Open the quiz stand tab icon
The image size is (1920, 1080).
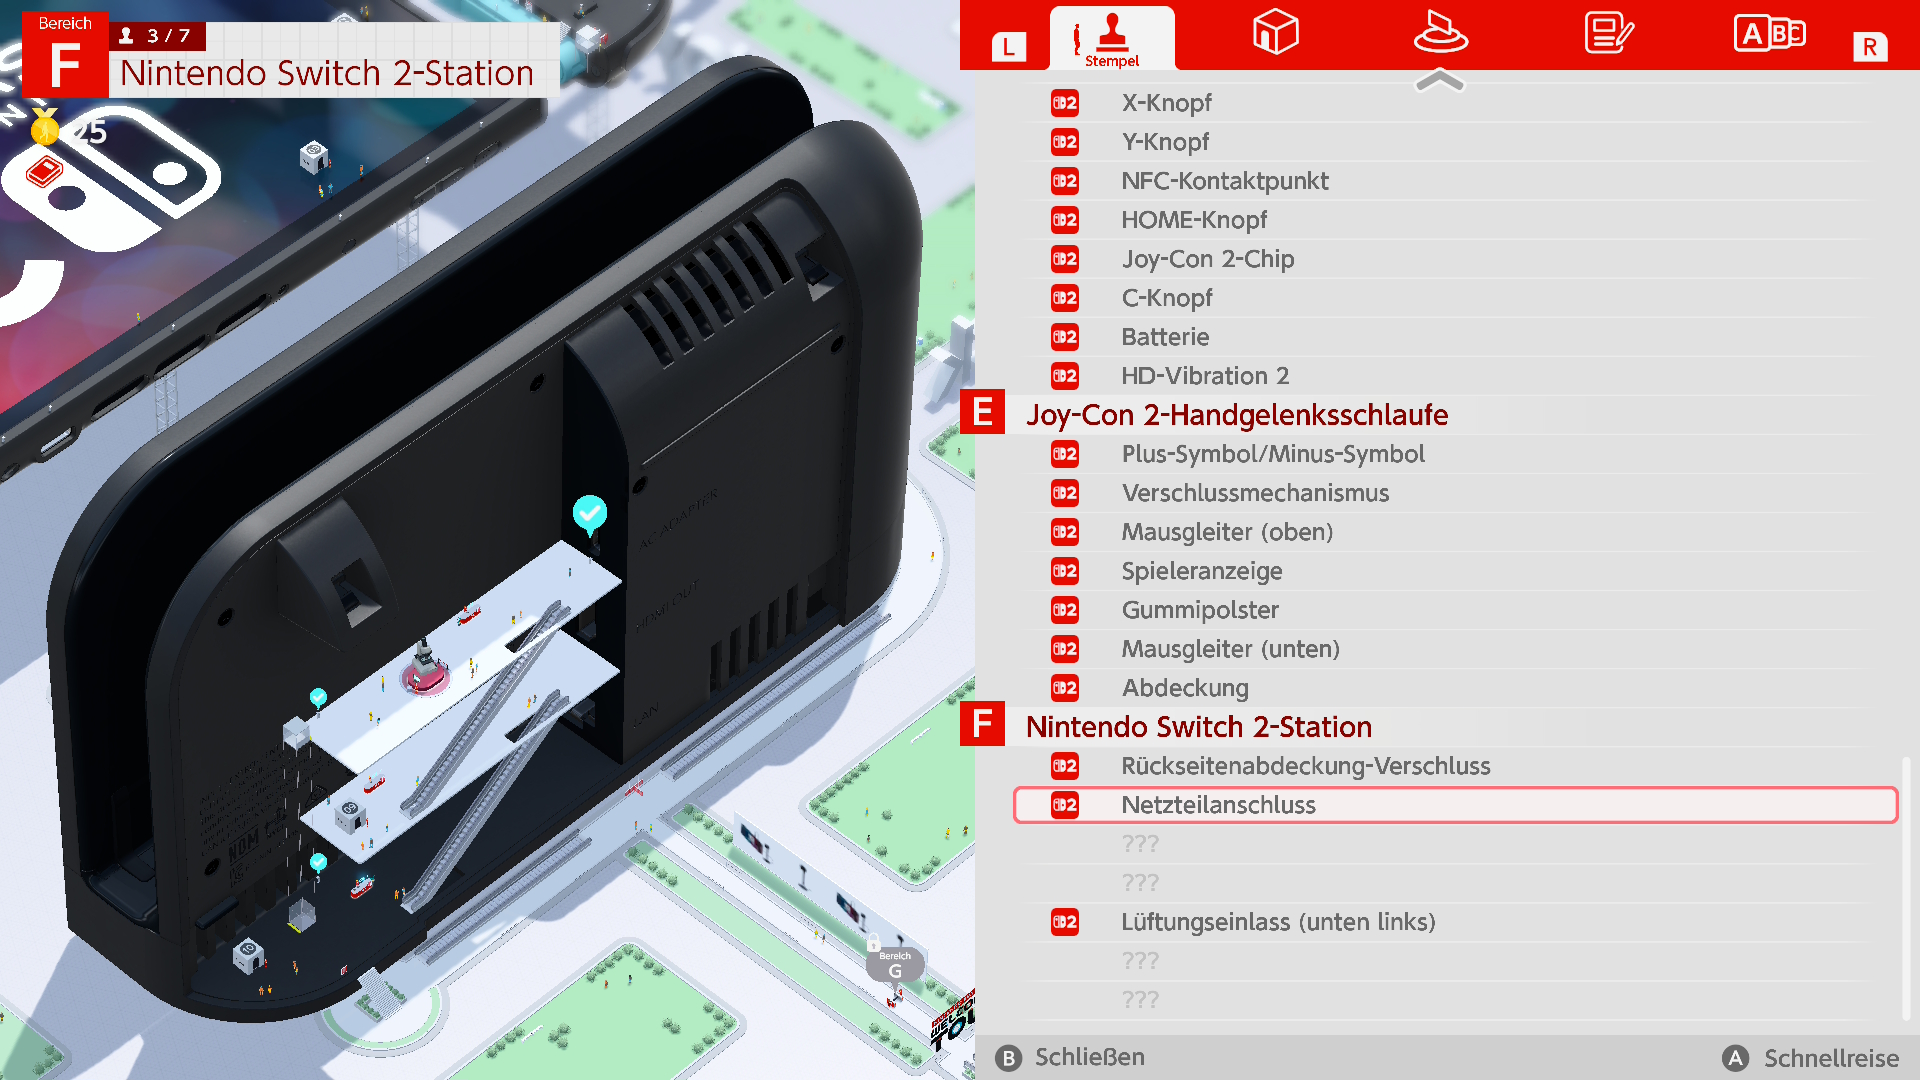click(x=1440, y=33)
